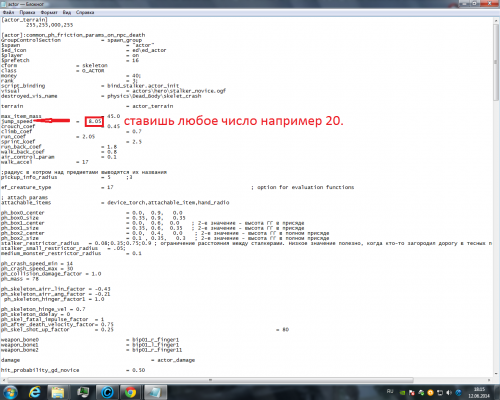Click the RU language indicator in tray
The image size is (500, 400).
[390, 392]
